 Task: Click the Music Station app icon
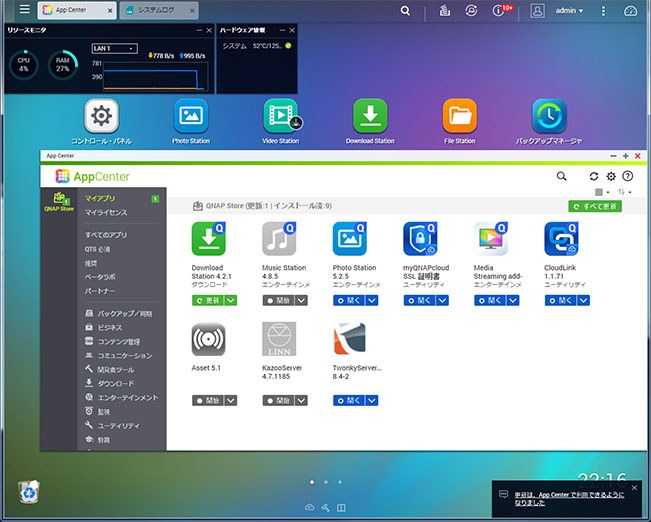[x=279, y=239]
